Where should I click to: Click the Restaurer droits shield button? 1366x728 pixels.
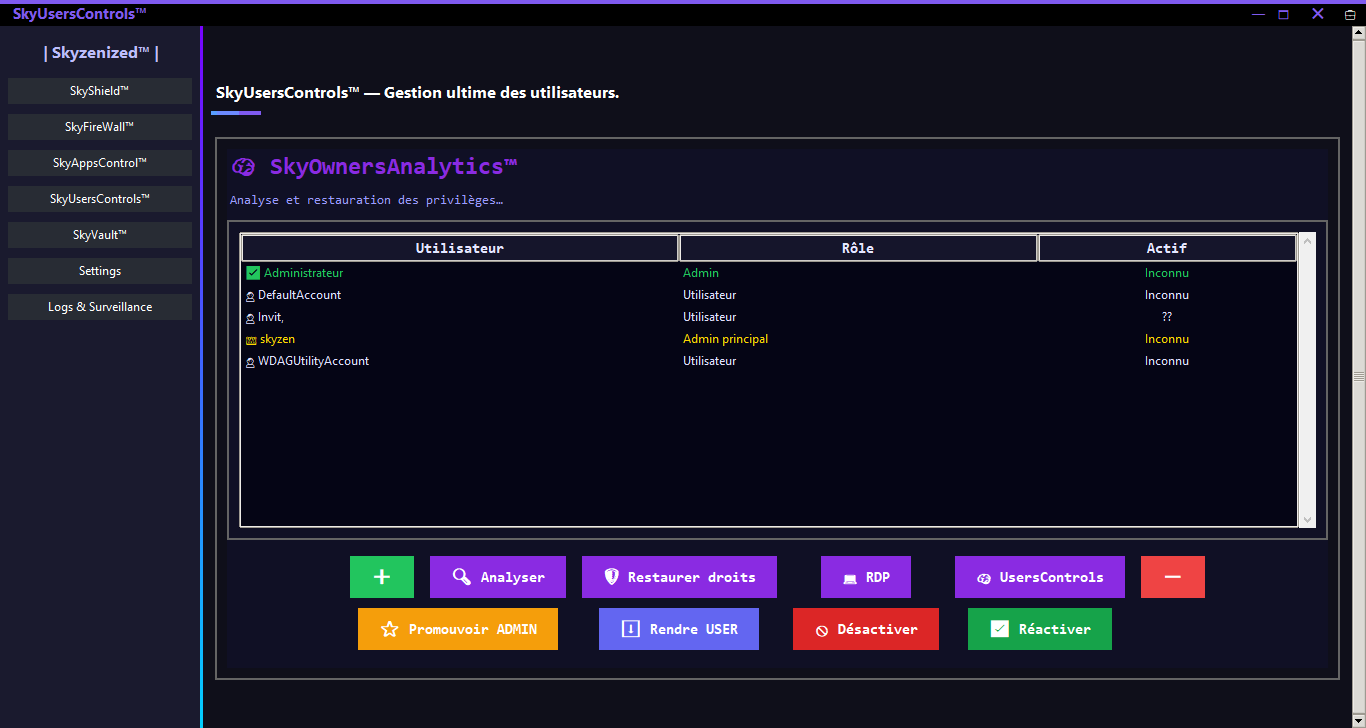pyautogui.click(x=679, y=577)
